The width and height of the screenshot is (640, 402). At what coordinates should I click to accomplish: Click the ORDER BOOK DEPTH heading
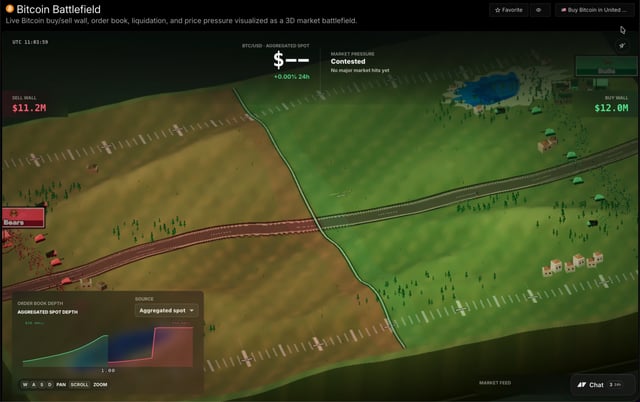[x=40, y=303]
